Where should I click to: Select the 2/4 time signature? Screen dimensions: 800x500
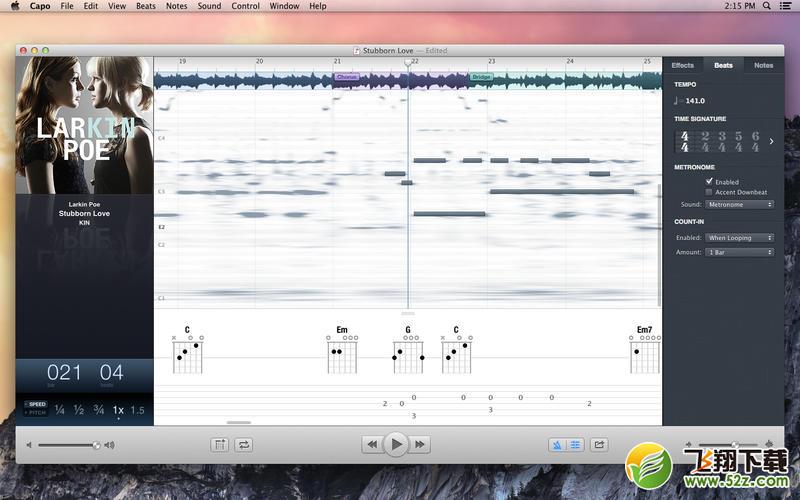pos(705,141)
